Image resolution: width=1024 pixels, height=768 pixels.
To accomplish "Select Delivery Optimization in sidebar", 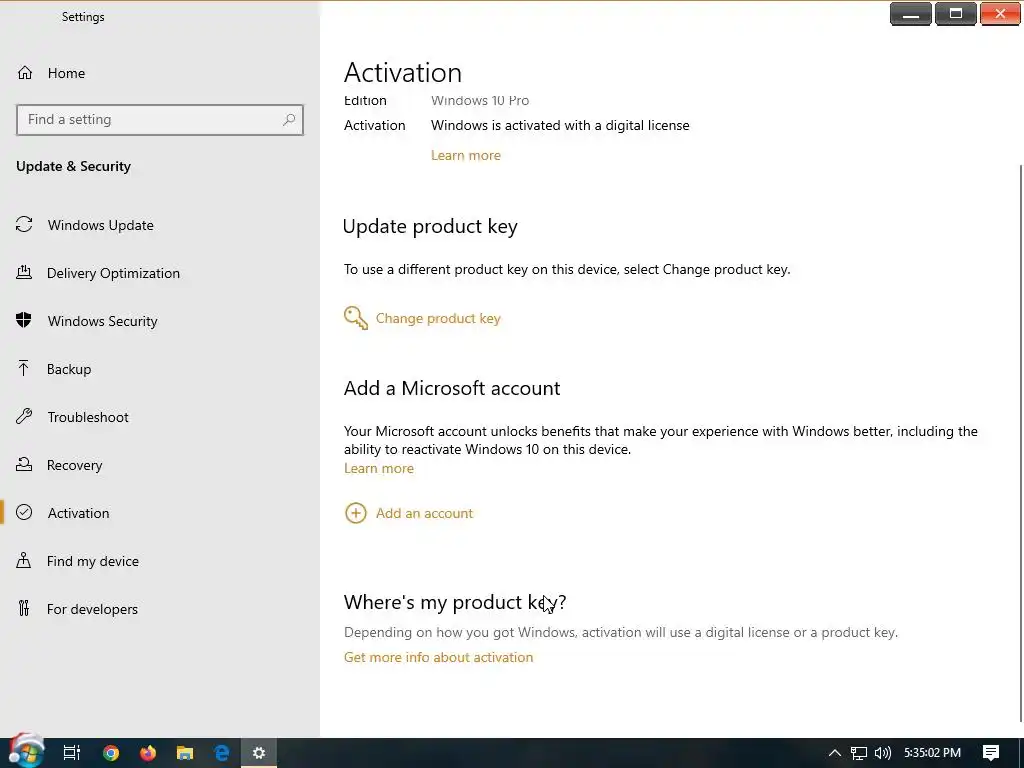I will click(113, 273).
